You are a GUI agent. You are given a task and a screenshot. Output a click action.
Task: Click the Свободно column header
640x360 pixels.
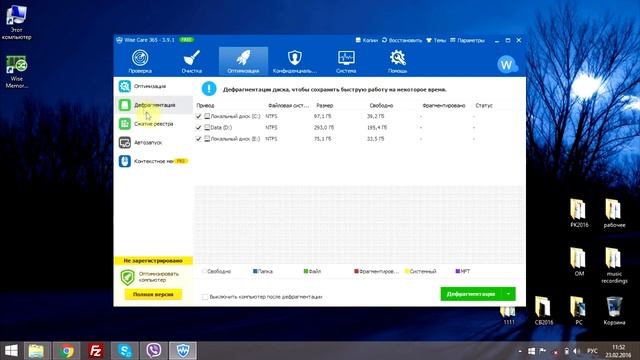[x=381, y=105]
